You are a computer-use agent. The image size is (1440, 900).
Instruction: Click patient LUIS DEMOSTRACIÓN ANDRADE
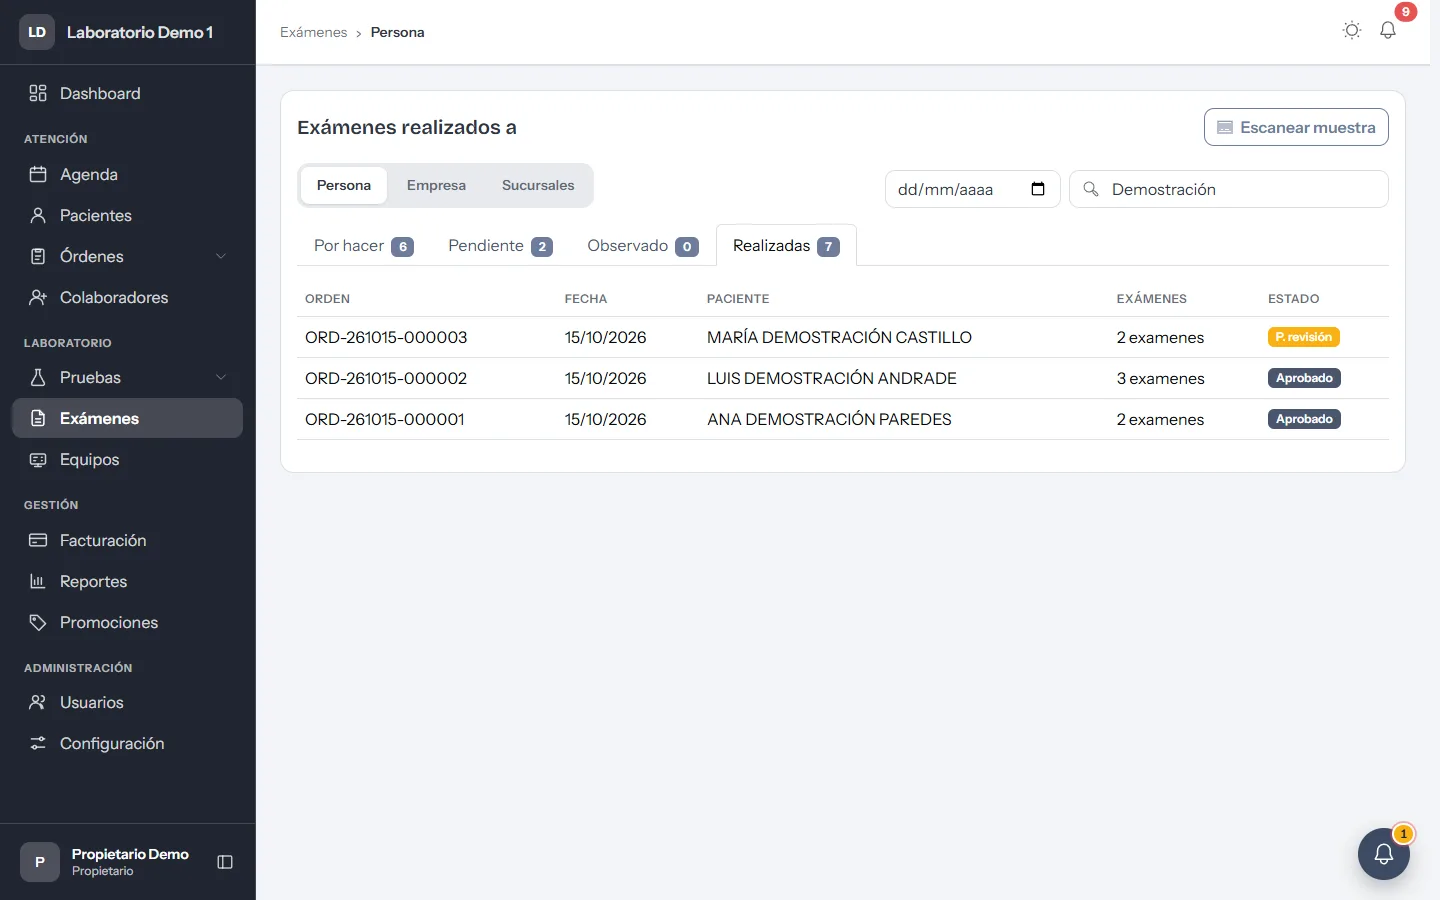[832, 378]
